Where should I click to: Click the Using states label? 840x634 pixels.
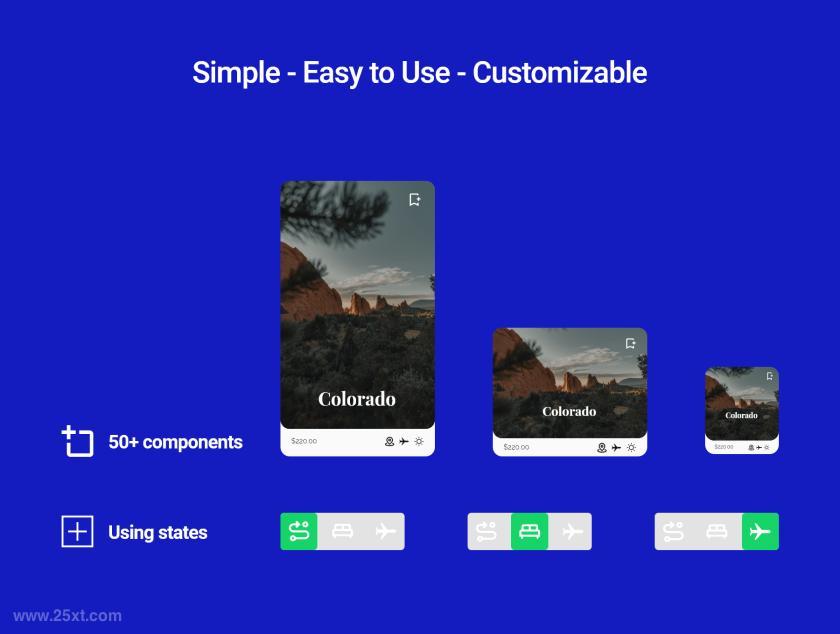pos(158,533)
